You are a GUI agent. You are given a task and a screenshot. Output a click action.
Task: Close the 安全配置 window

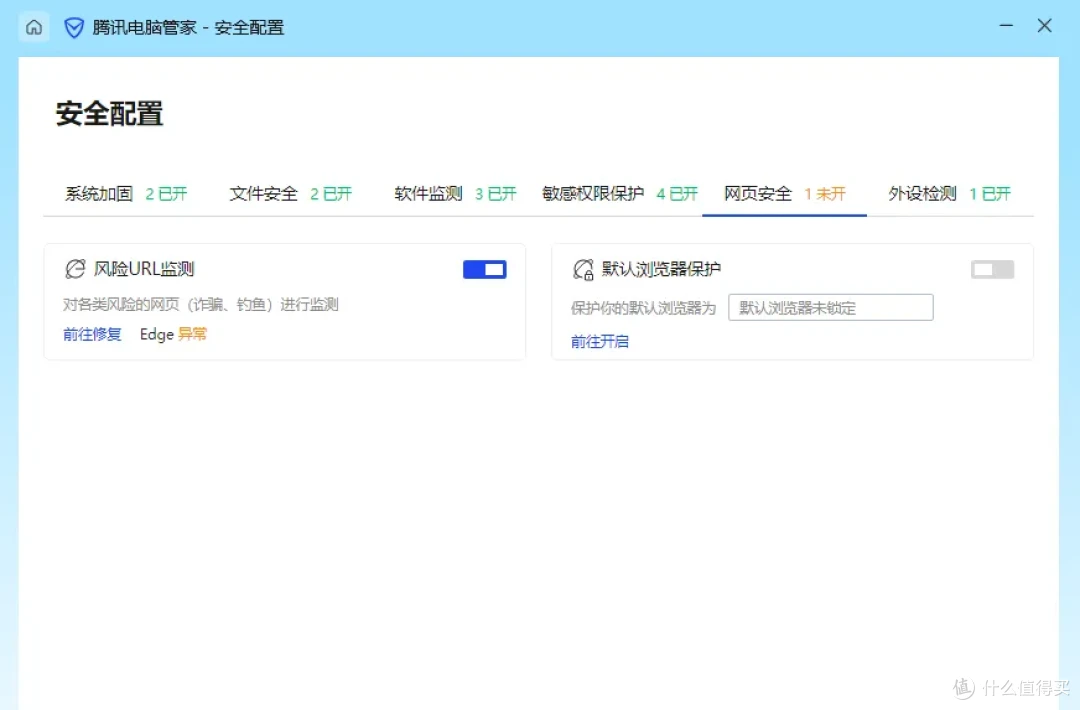[x=1044, y=26]
